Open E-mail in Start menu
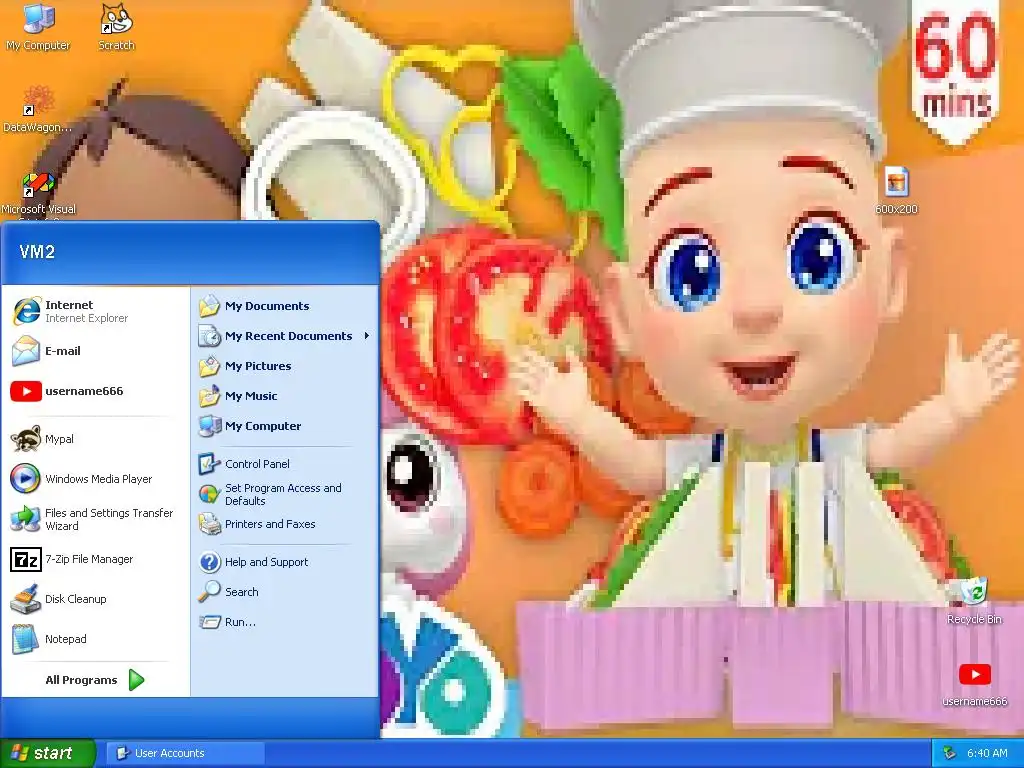The width and height of the screenshot is (1024, 768). point(96,351)
